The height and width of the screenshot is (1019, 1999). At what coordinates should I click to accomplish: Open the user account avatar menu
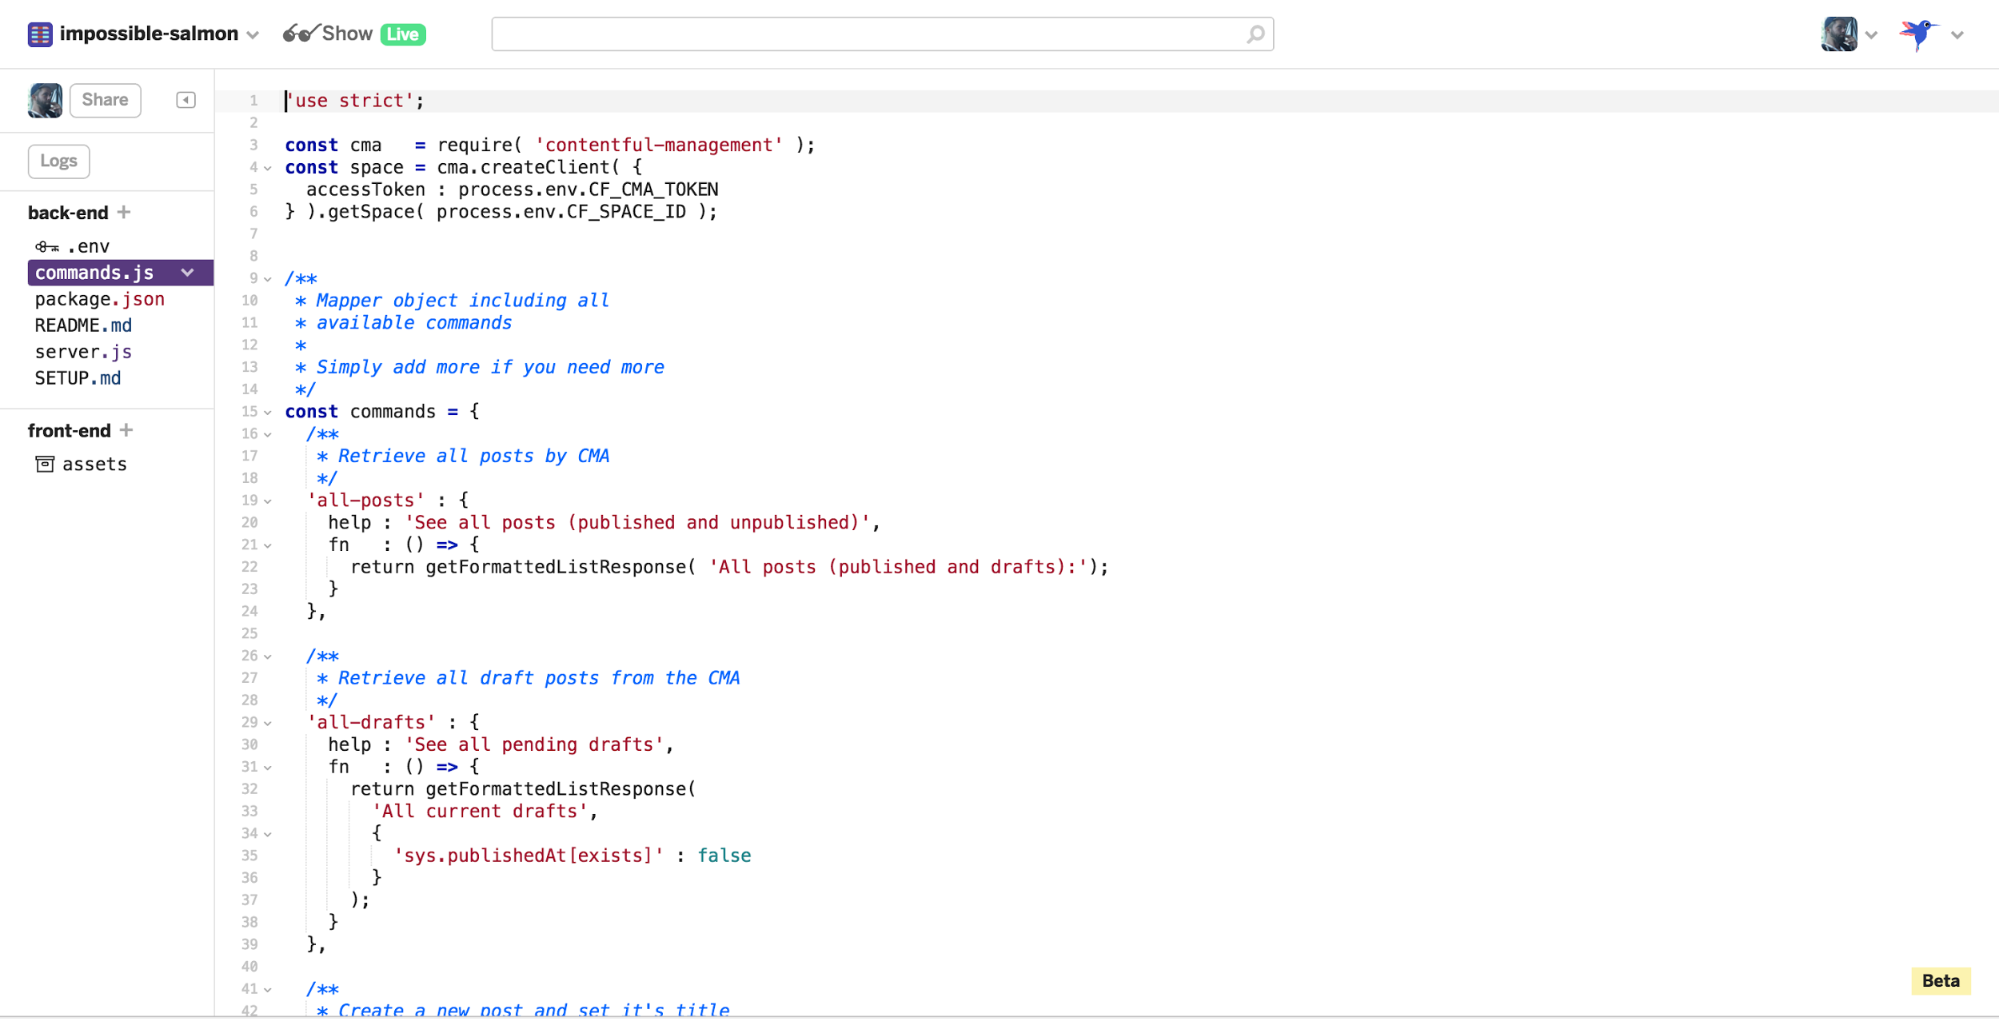pyautogui.click(x=1839, y=34)
